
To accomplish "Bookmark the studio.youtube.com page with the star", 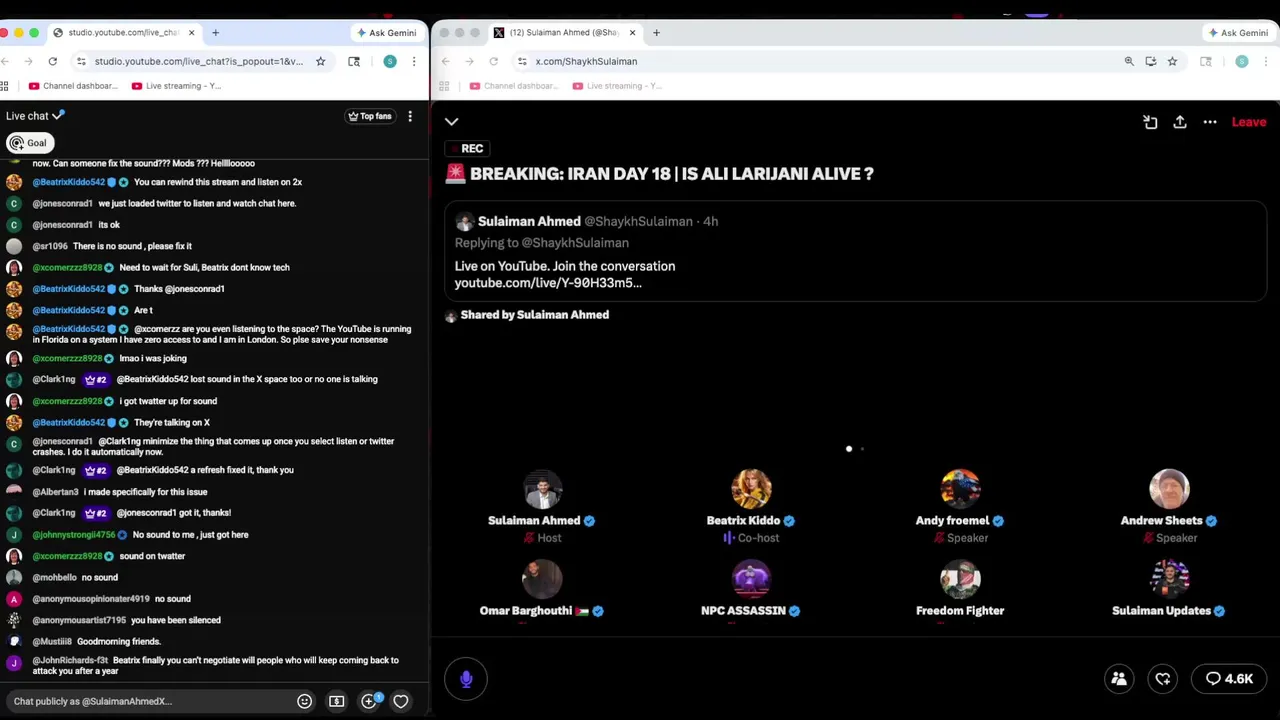I will tap(320, 61).
